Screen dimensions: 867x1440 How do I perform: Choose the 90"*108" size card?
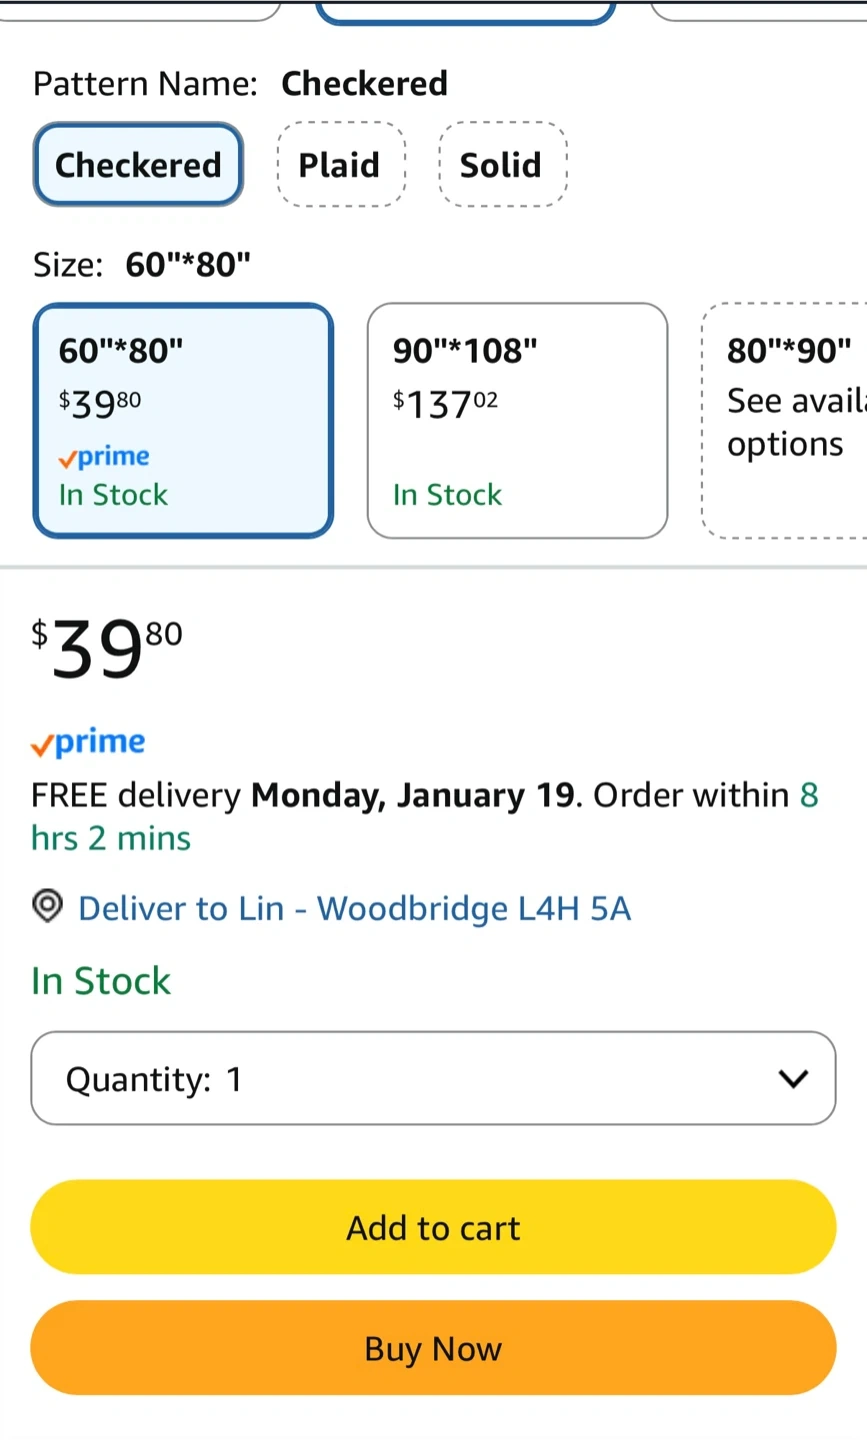tap(517, 420)
